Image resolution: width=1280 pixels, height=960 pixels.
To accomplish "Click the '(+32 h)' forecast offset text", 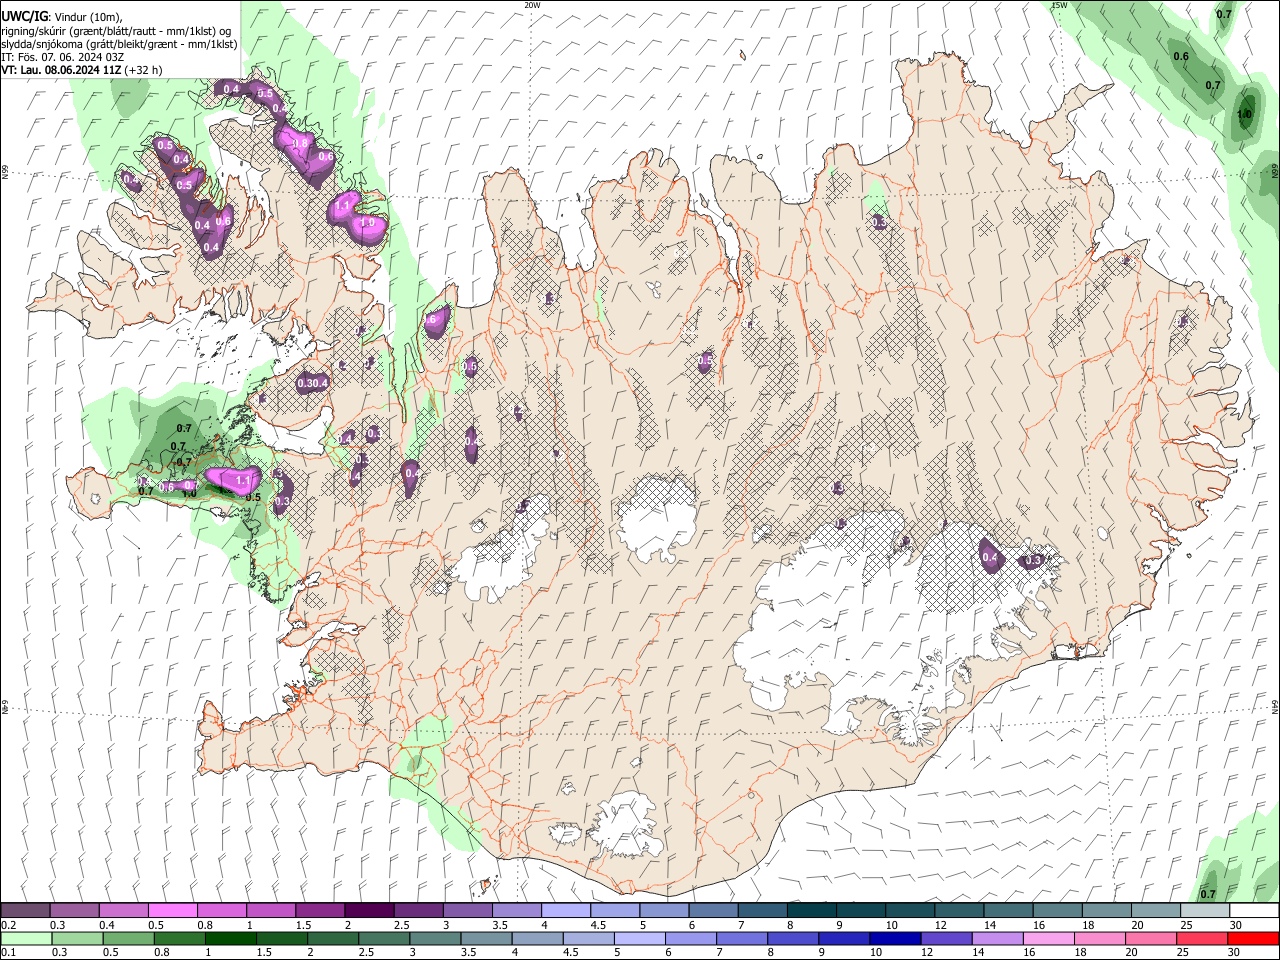I will click(x=144, y=70).
